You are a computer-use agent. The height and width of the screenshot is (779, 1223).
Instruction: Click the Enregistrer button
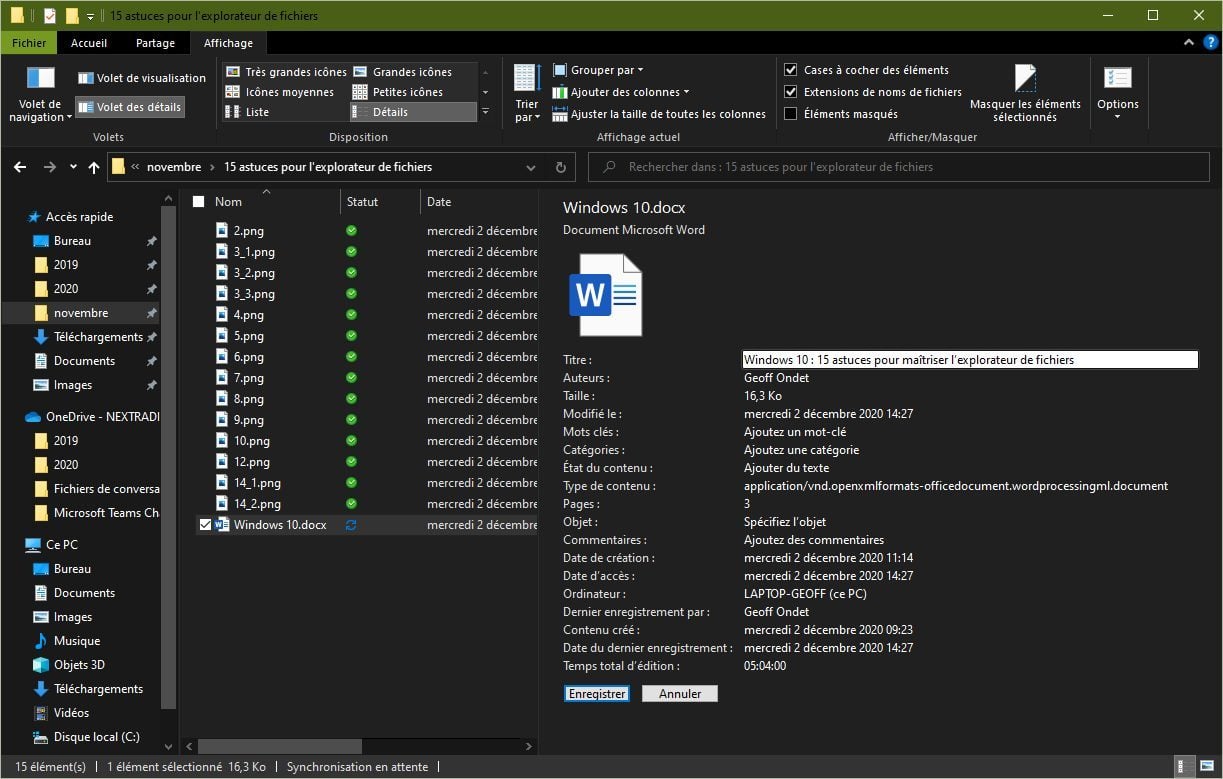(x=597, y=693)
